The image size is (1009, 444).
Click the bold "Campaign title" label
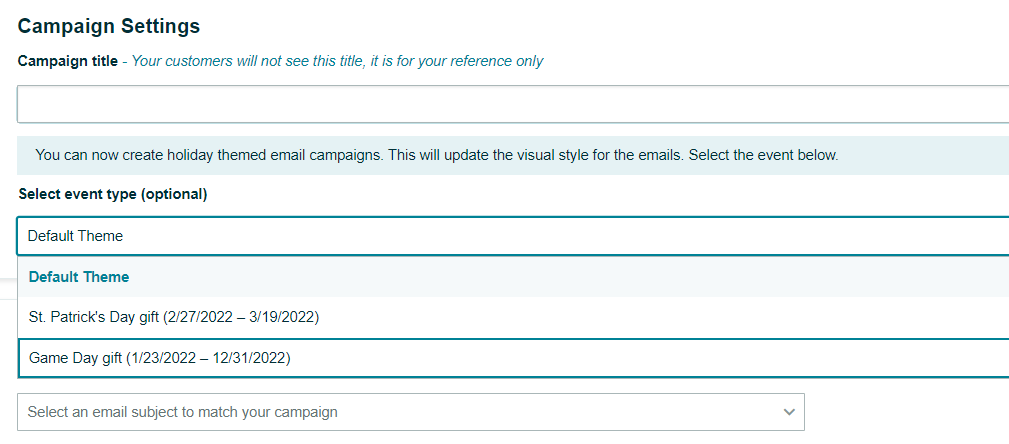[68, 61]
